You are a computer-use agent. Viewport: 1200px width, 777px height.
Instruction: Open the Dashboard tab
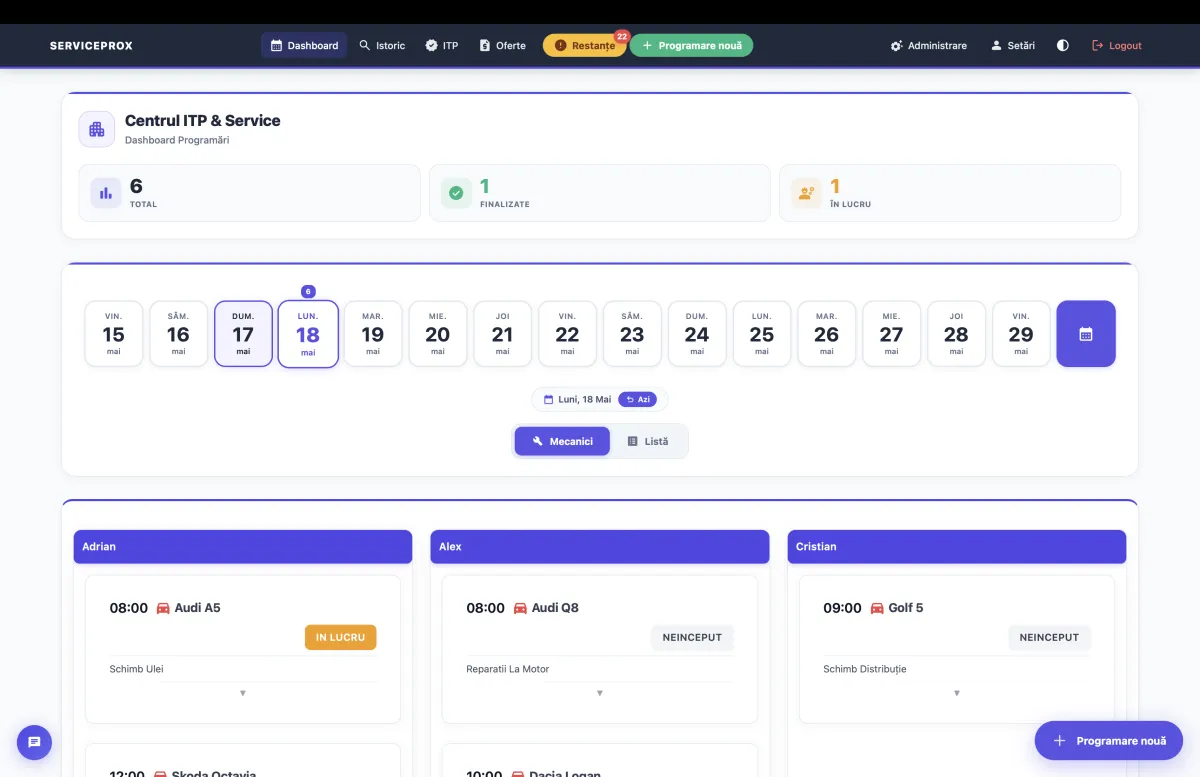pos(304,45)
